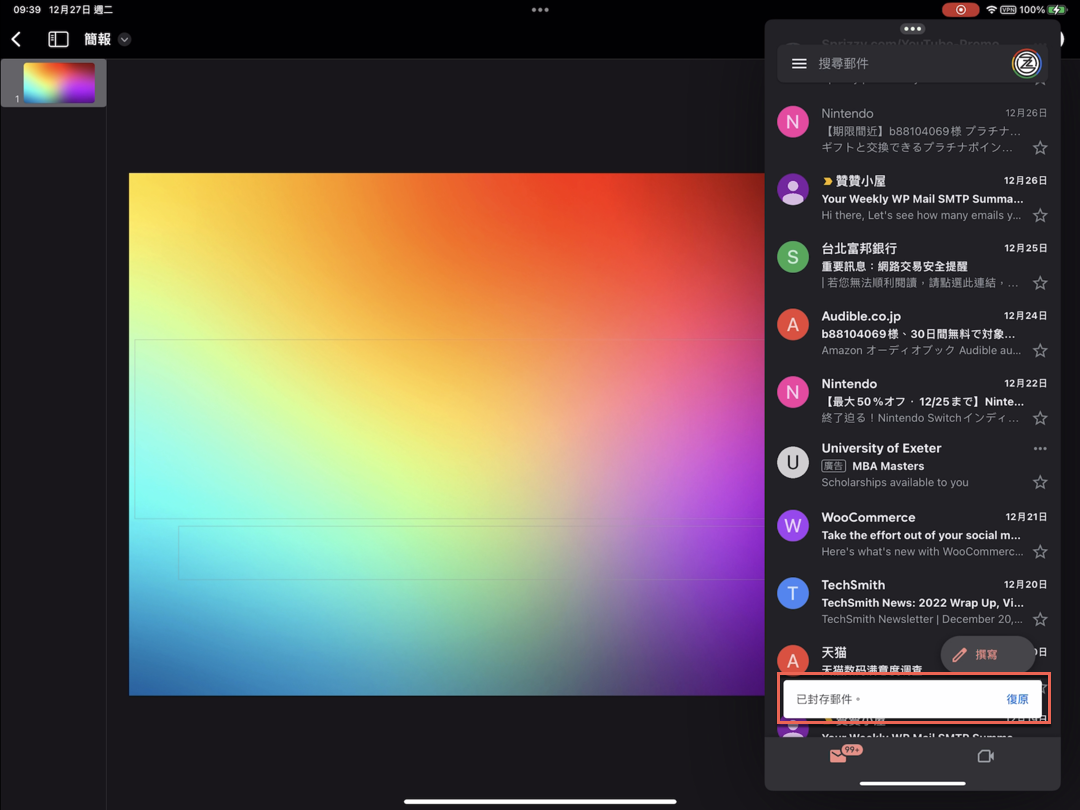
Task: Star the Nintendo 12月26日 email
Action: click(x=1040, y=147)
